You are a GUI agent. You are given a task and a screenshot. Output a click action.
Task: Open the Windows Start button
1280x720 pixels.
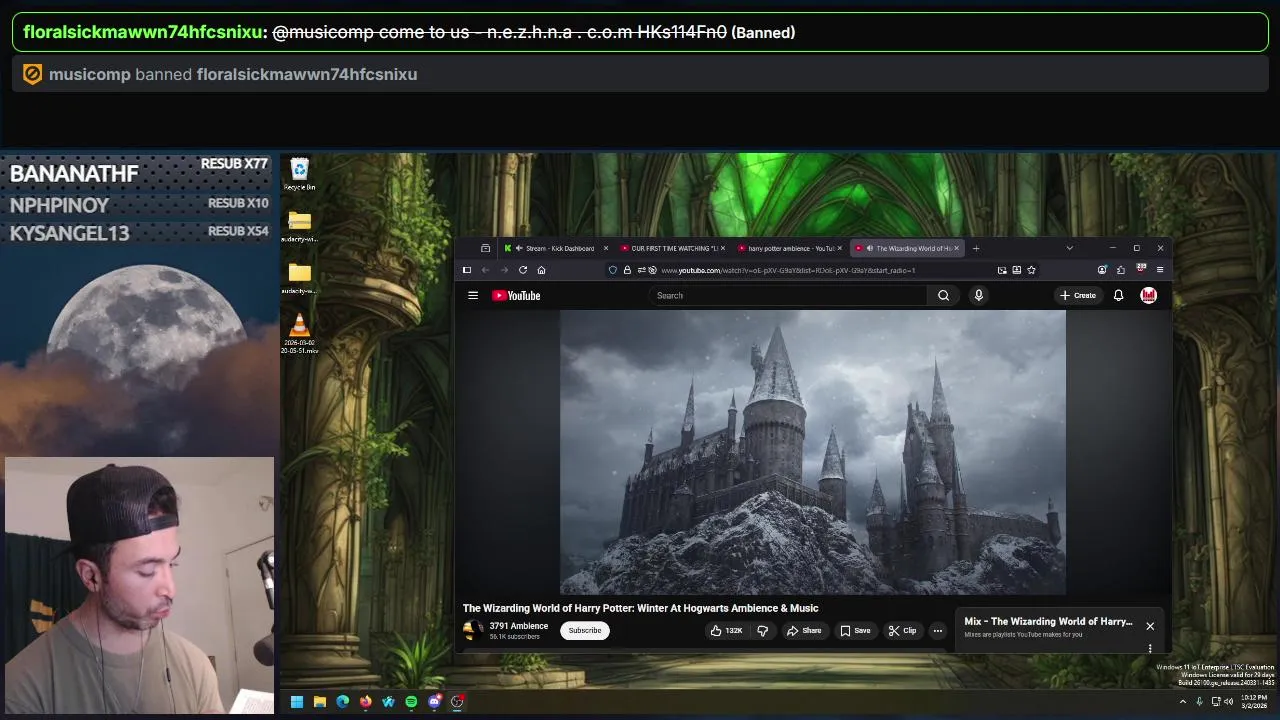click(x=296, y=702)
